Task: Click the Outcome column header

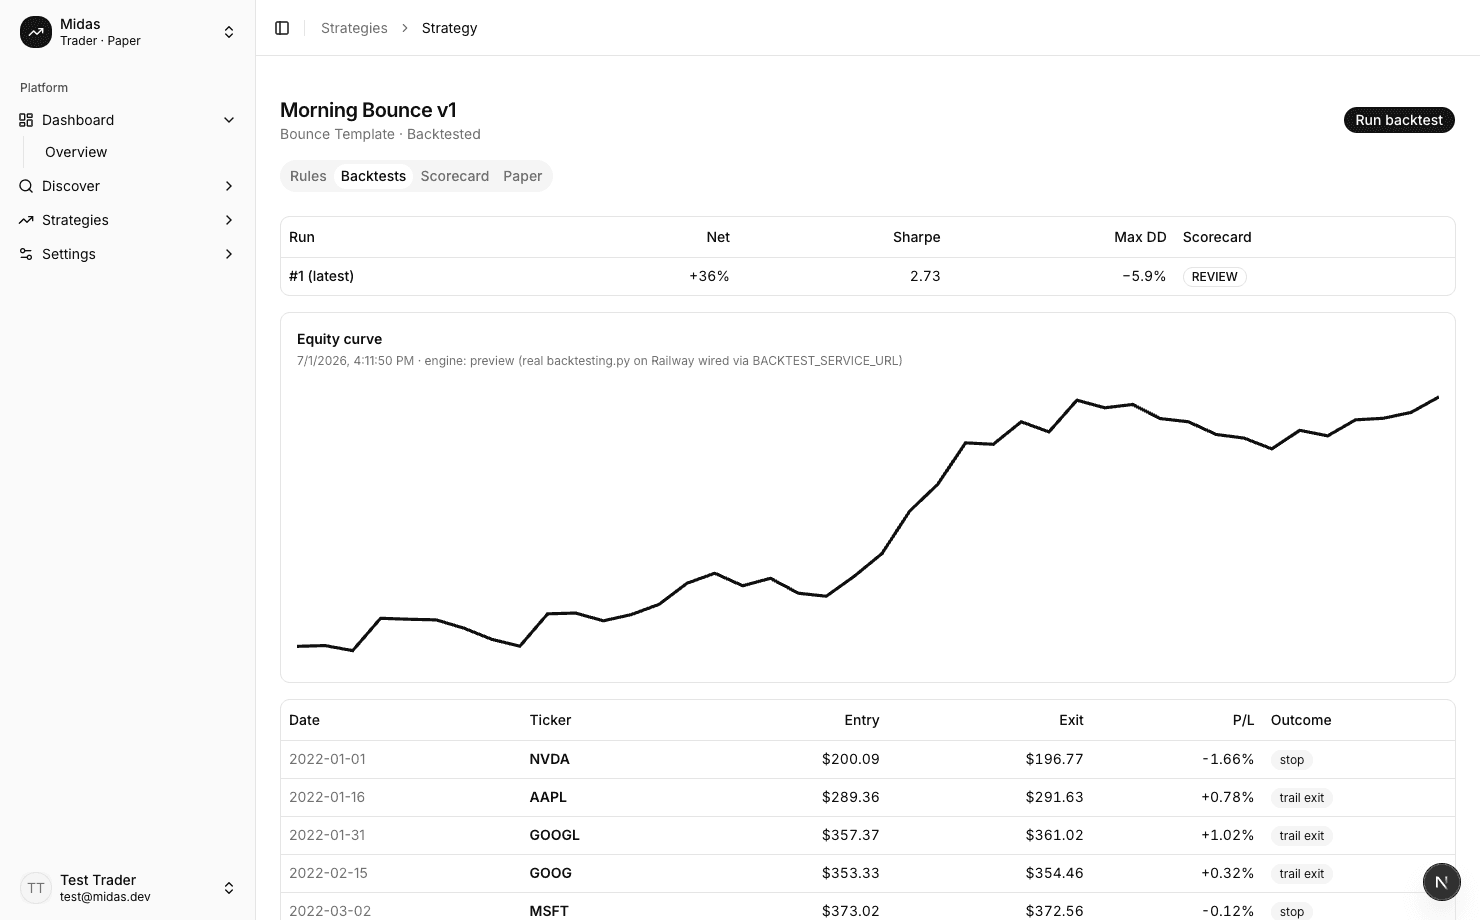Action: coord(1301,720)
